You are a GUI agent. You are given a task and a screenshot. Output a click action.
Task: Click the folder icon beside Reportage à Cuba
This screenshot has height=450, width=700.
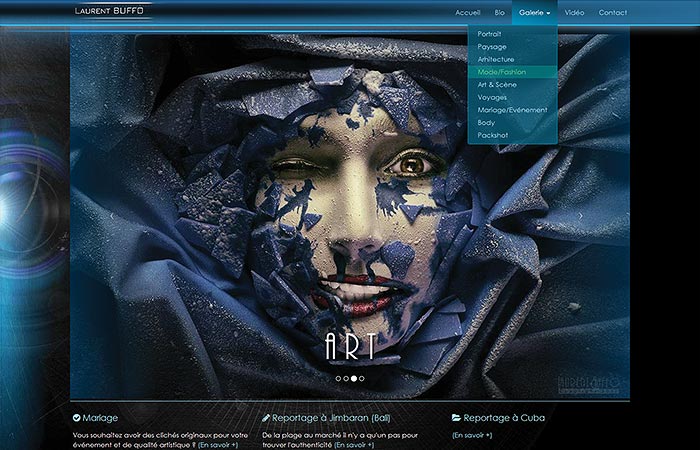(456, 418)
